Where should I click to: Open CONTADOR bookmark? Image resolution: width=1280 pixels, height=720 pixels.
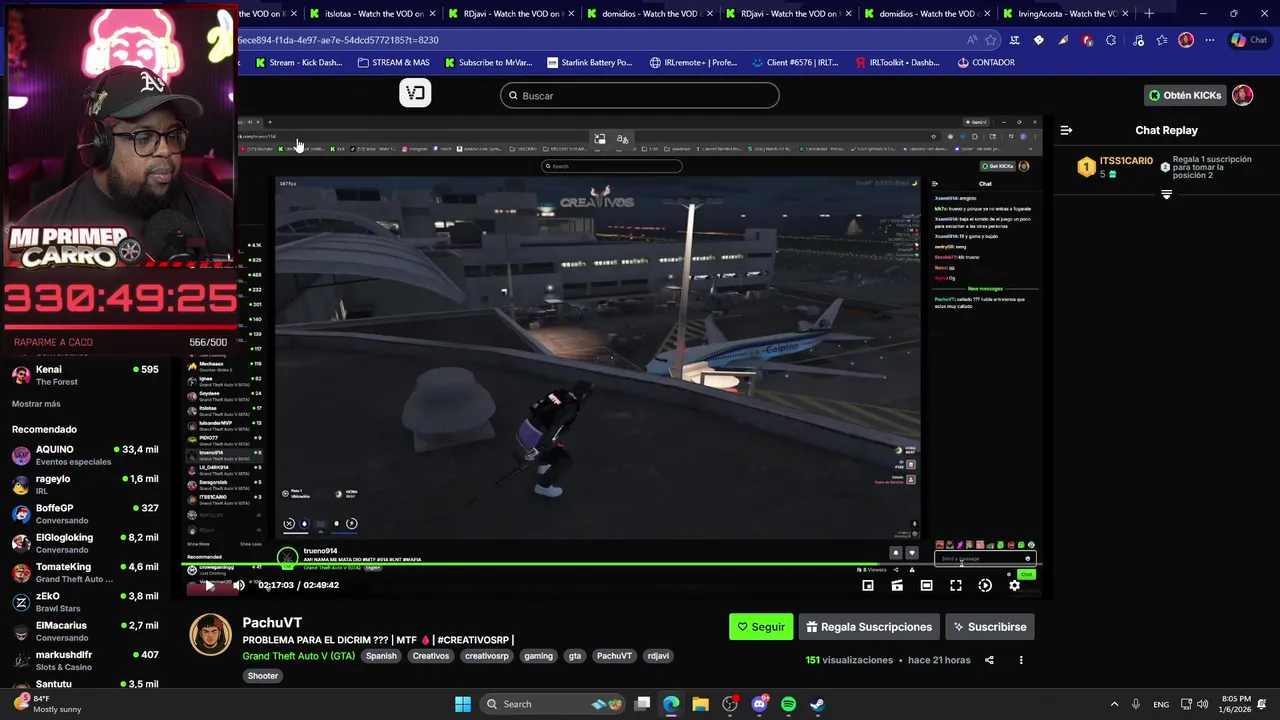point(986,62)
